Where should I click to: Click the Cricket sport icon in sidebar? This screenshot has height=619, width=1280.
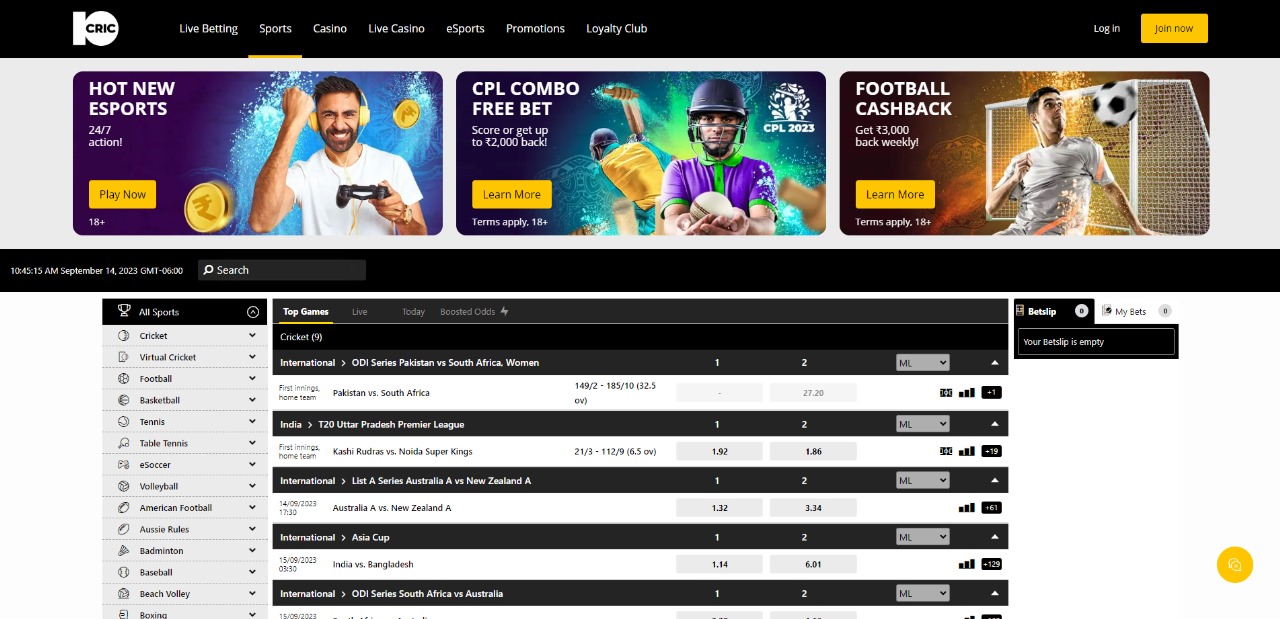point(123,336)
